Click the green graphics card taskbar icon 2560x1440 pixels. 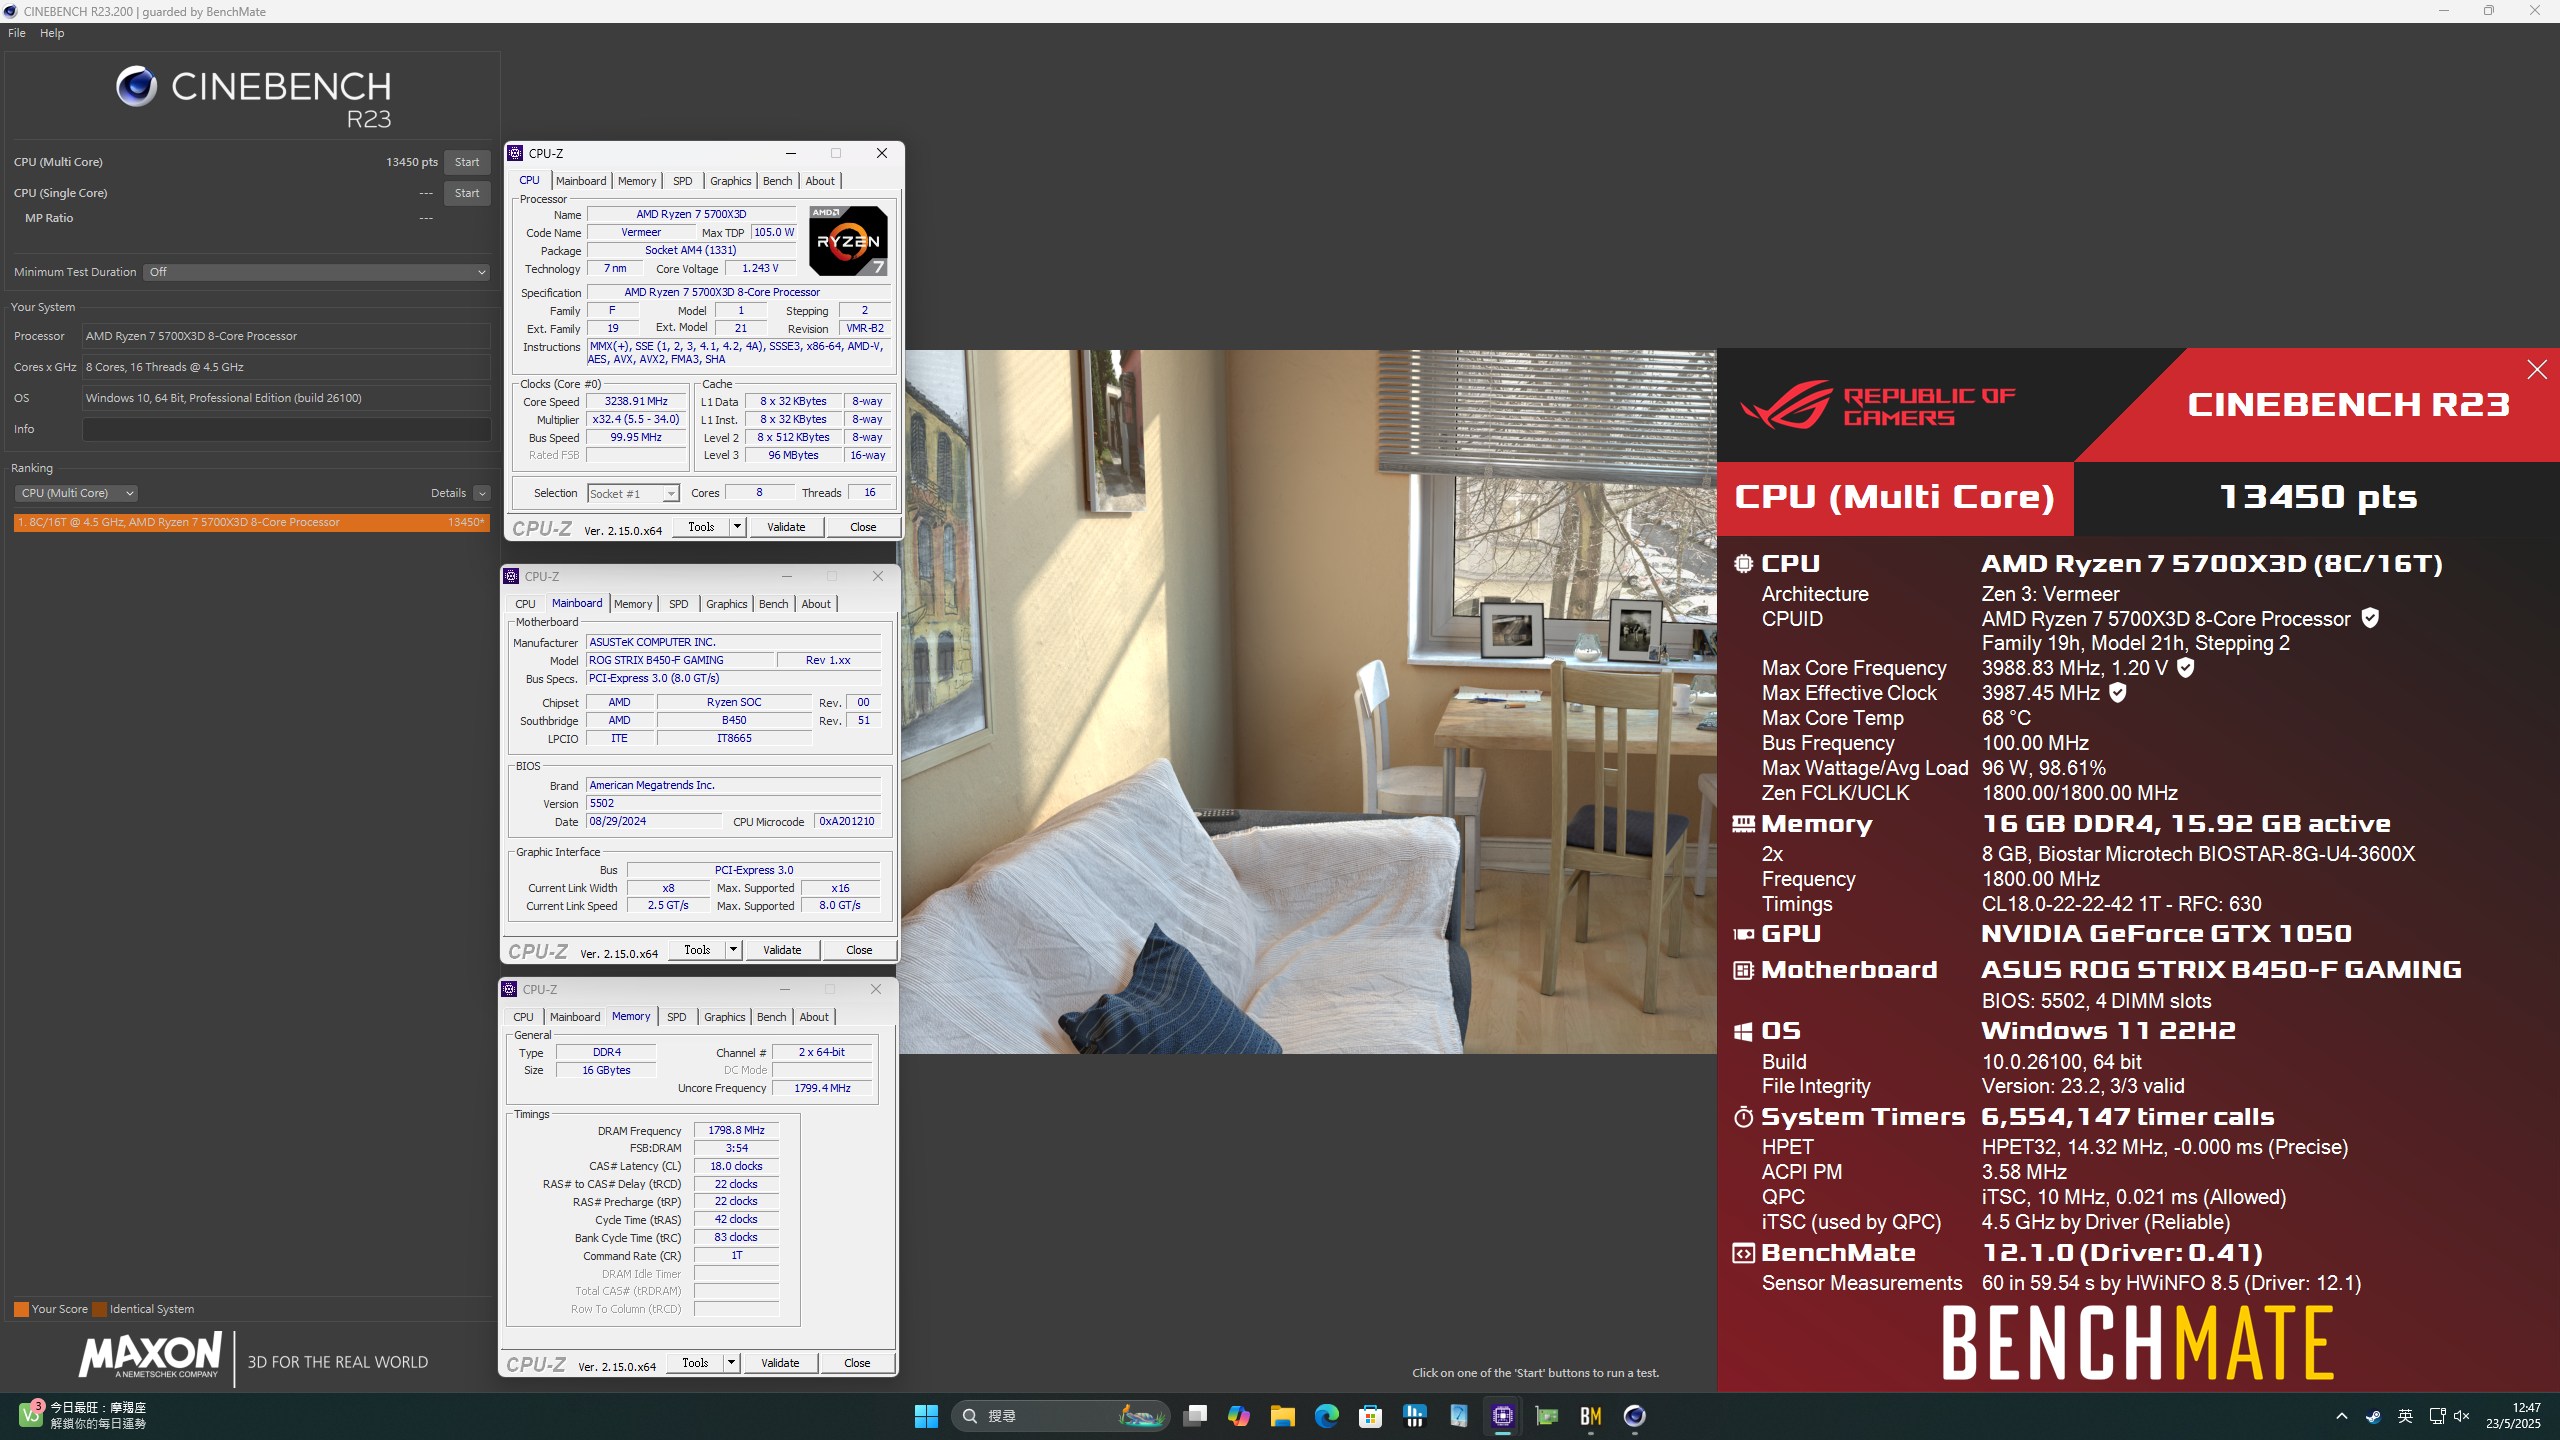point(1547,1416)
